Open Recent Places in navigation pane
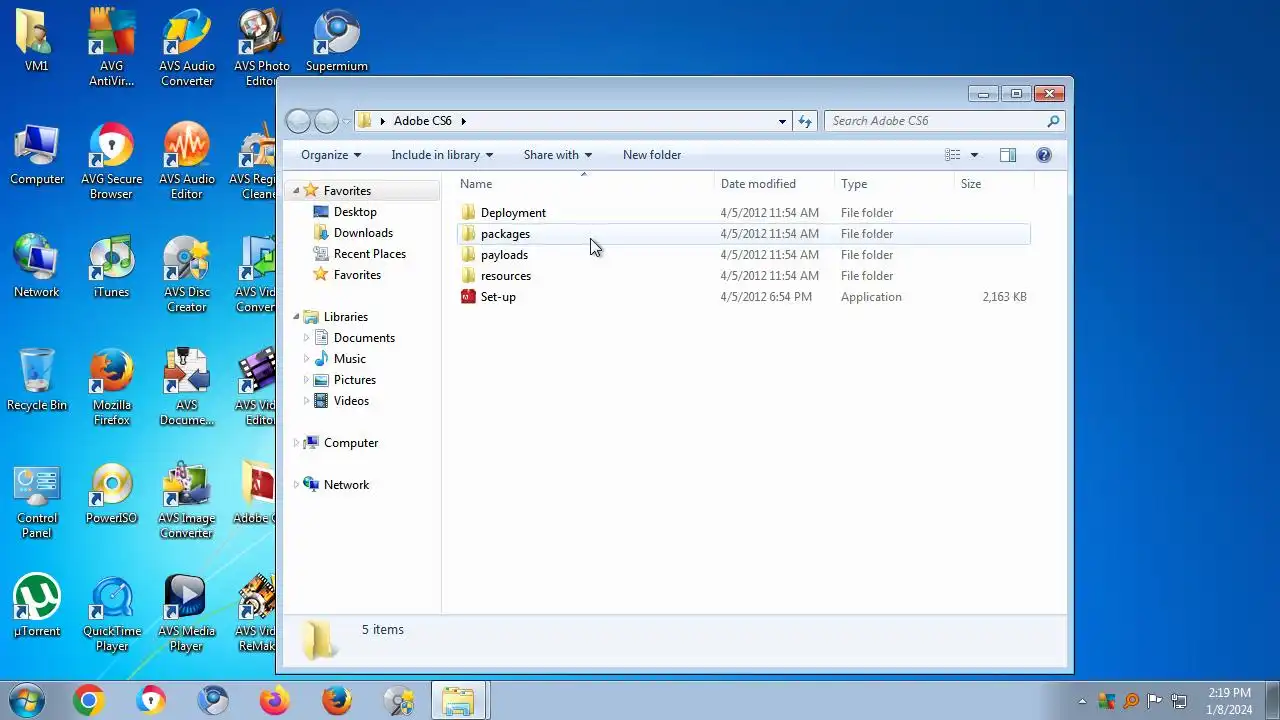Image resolution: width=1280 pixels, height=720 pixels. (369, 254)
